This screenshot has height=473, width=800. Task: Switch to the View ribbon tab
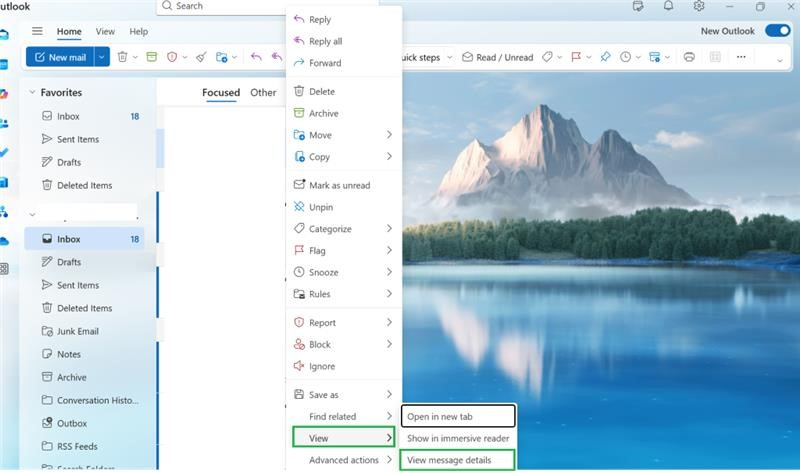tap(105, 32)
